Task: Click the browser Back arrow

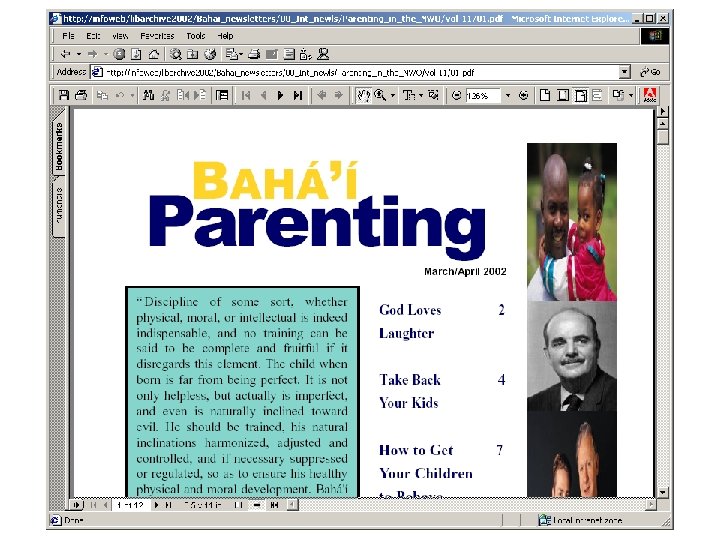Action: click(x=65, y=54)
